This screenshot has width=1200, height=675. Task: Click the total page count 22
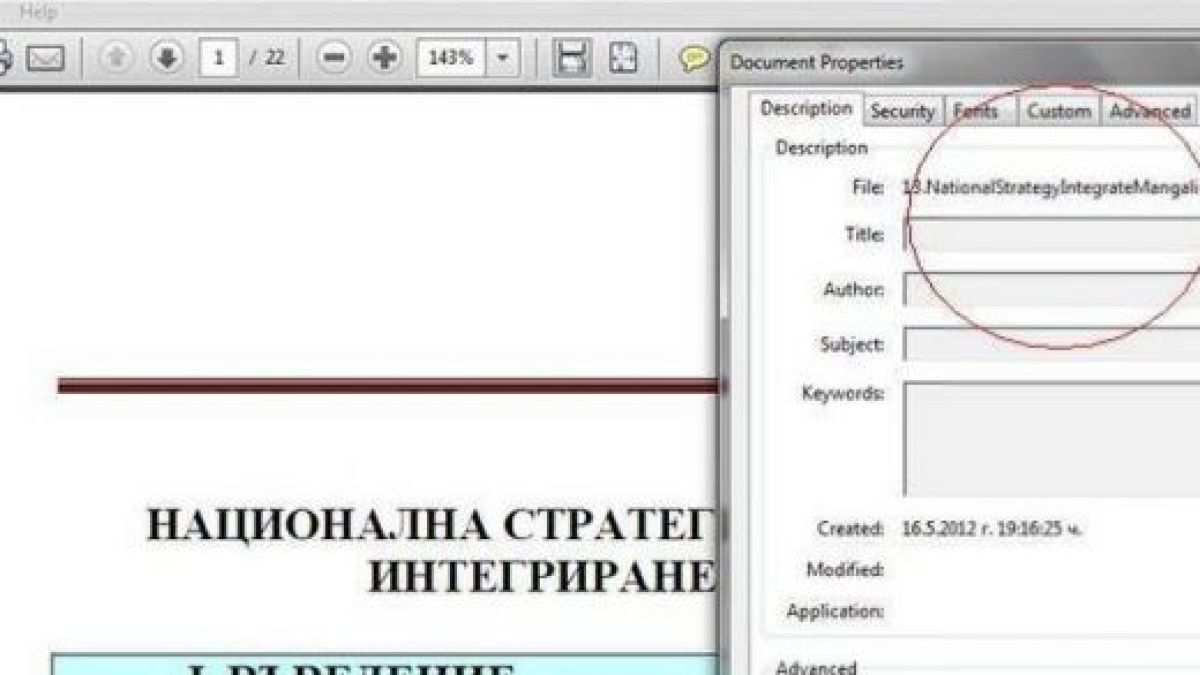(274, 58)
